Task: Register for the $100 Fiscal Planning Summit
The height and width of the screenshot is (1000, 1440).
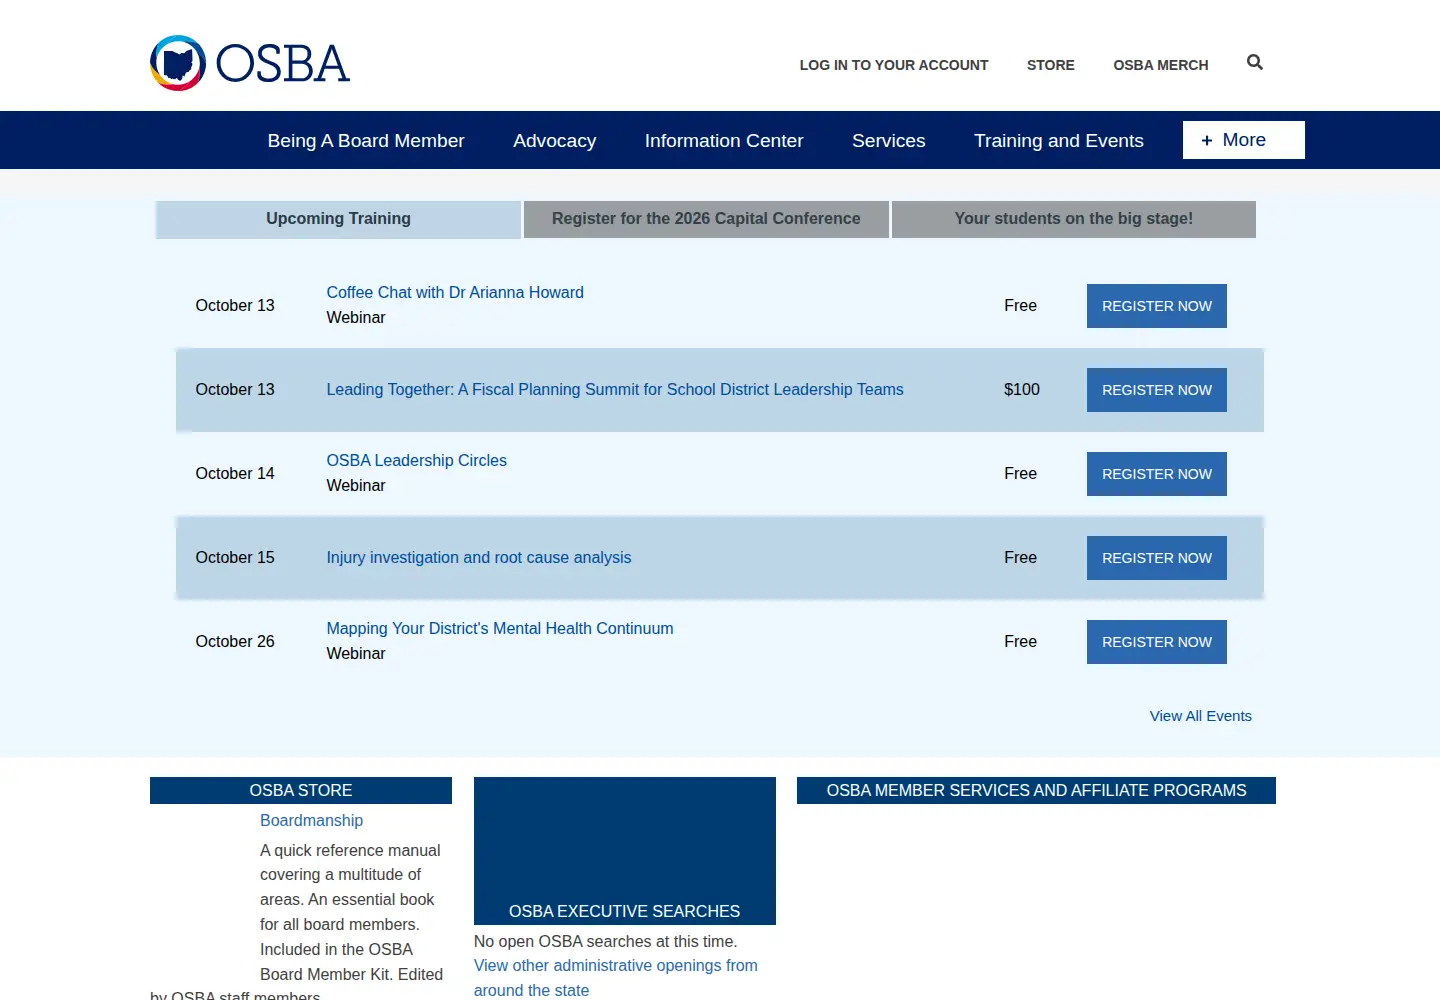Action: click(1157, 390)
